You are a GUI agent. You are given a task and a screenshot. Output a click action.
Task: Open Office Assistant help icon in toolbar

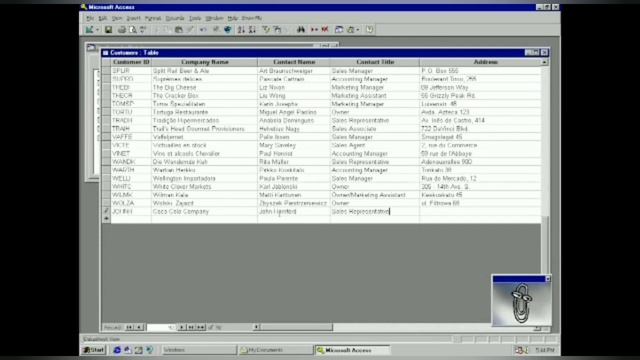tap(369, 30)
